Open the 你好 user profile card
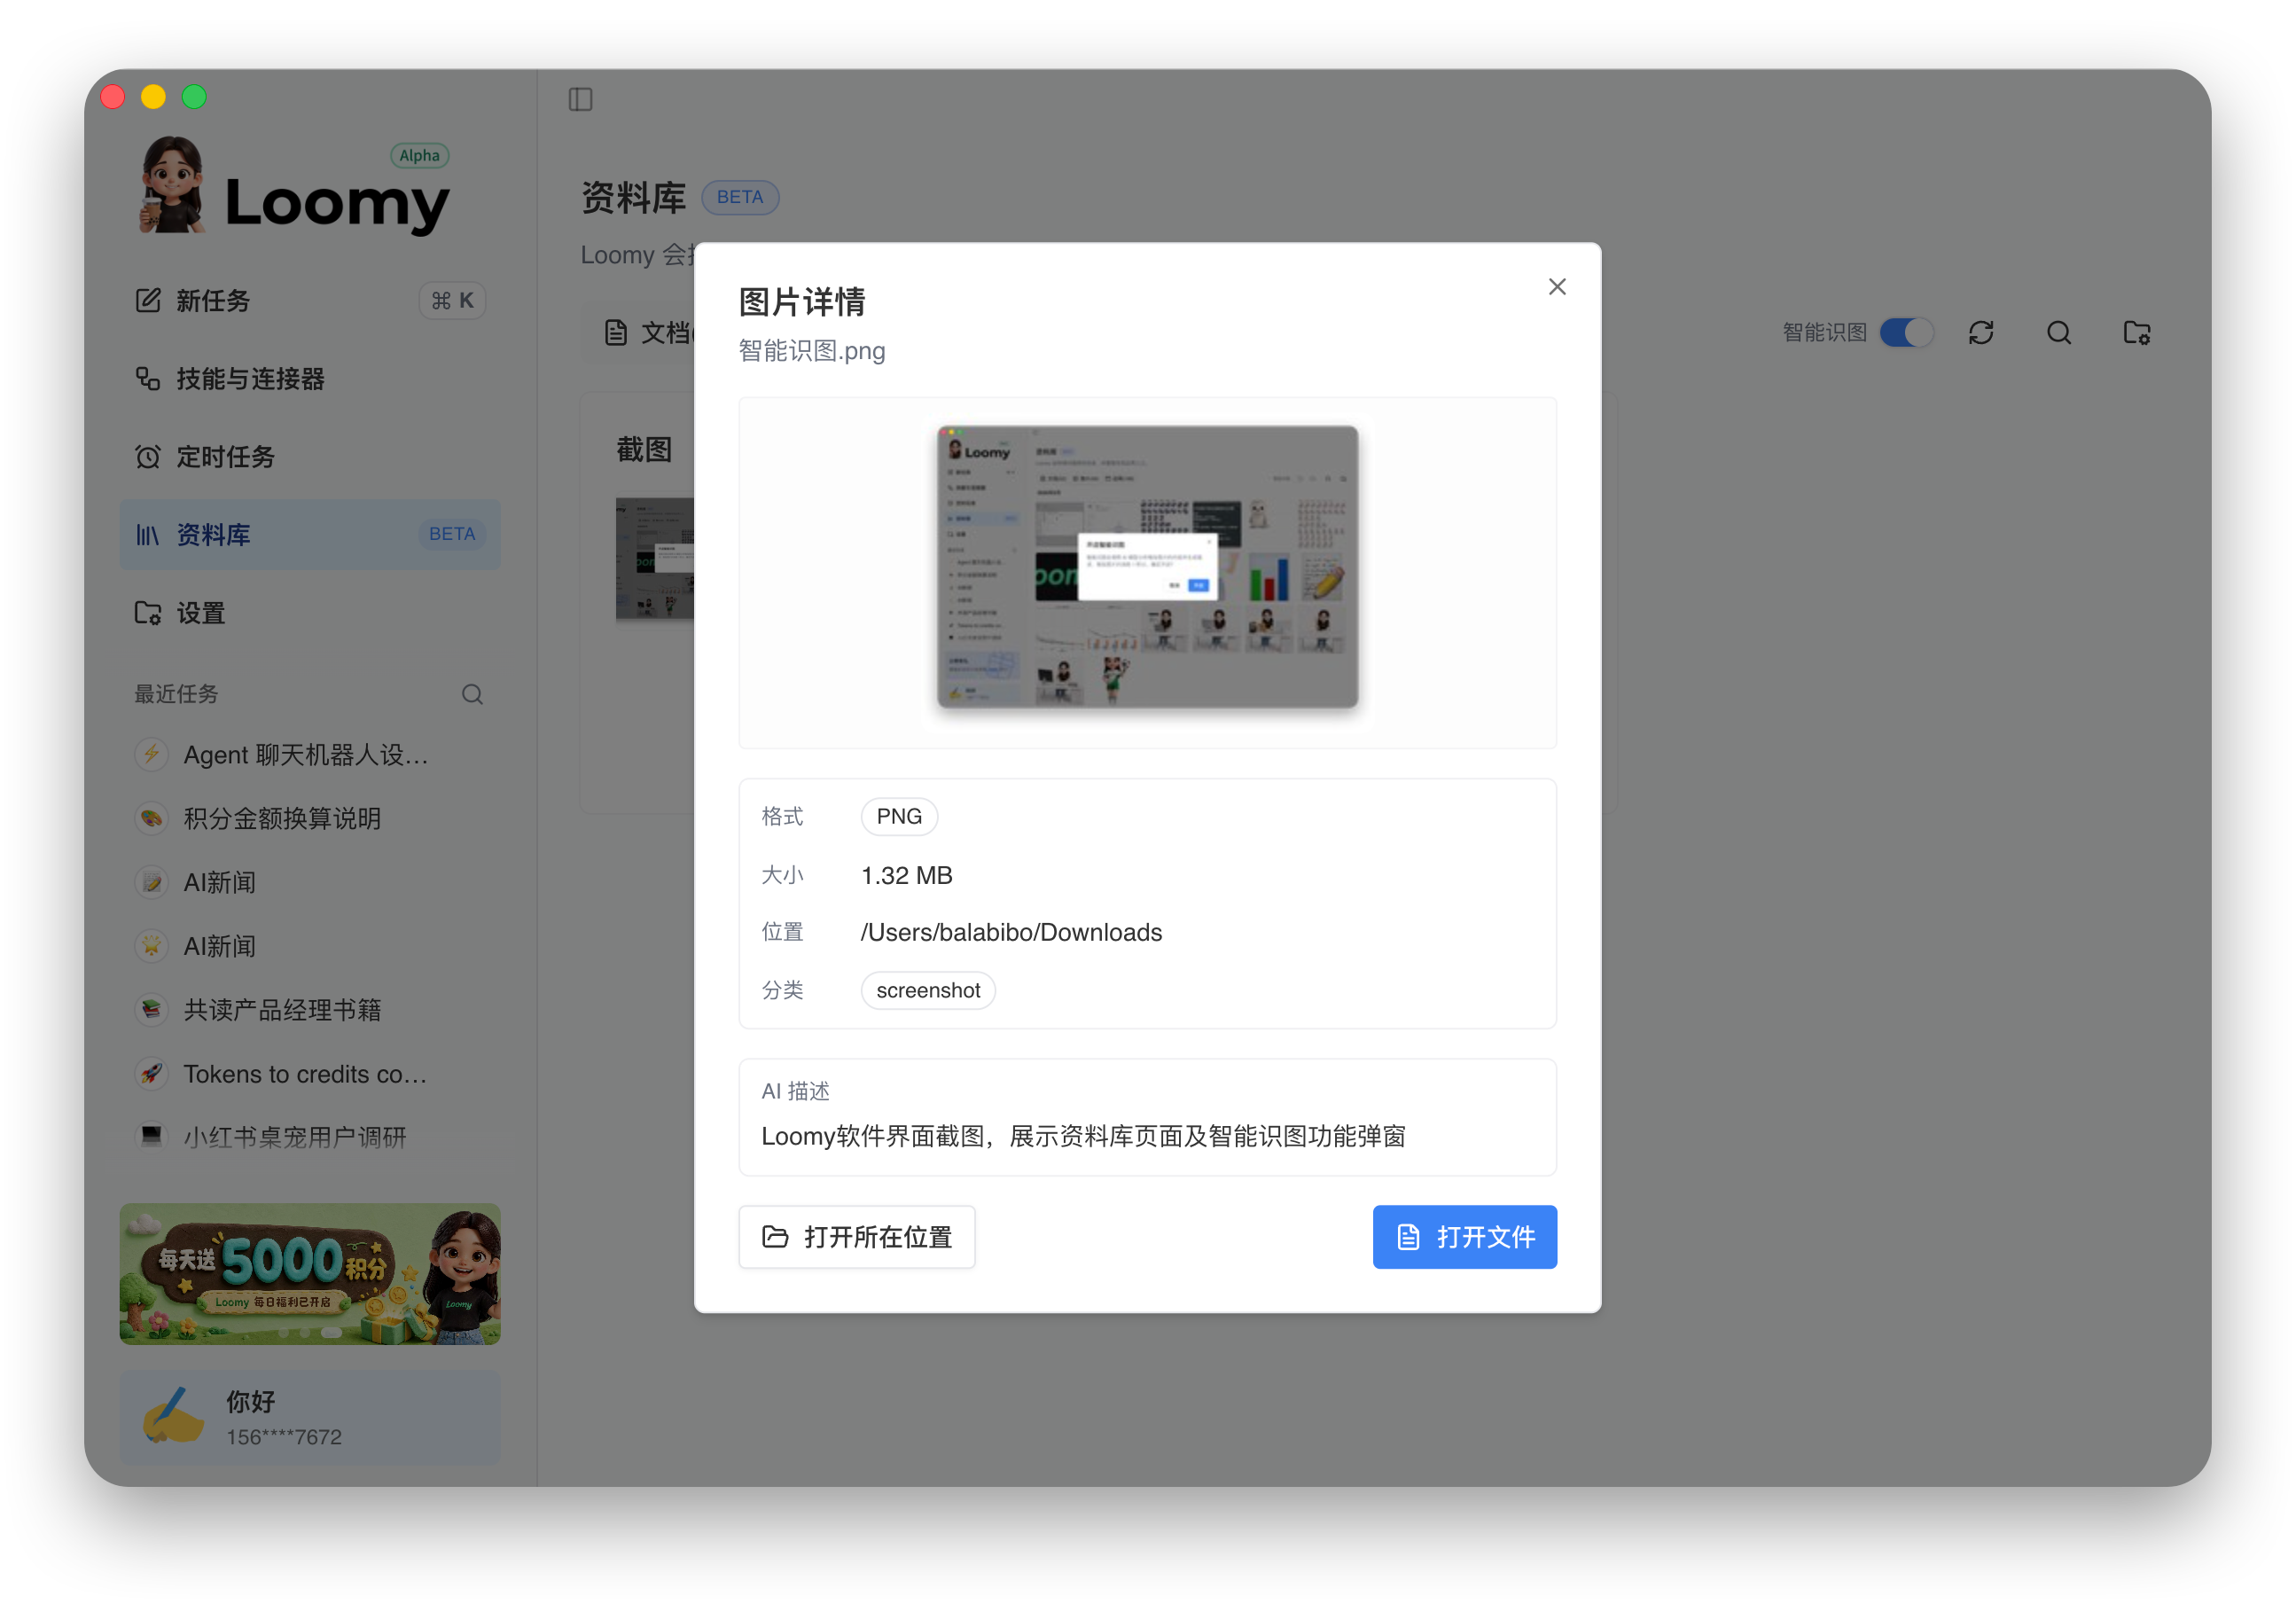This screenshot has width=2296, height=1619. [x=310, y=1418]
